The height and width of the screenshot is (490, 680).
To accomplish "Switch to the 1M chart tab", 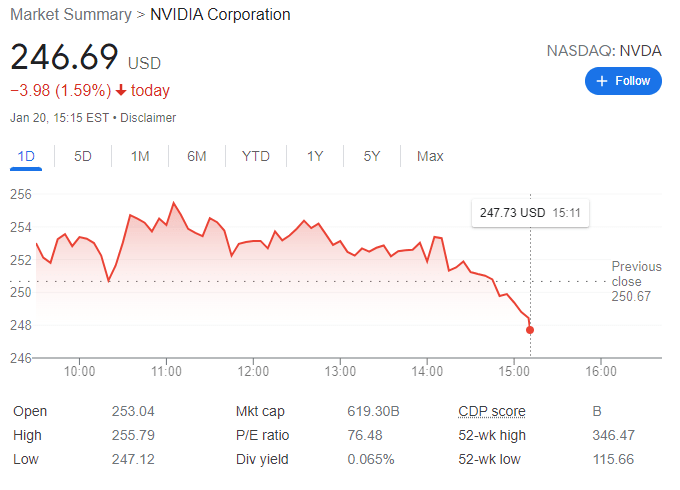I will coord(140,156).
